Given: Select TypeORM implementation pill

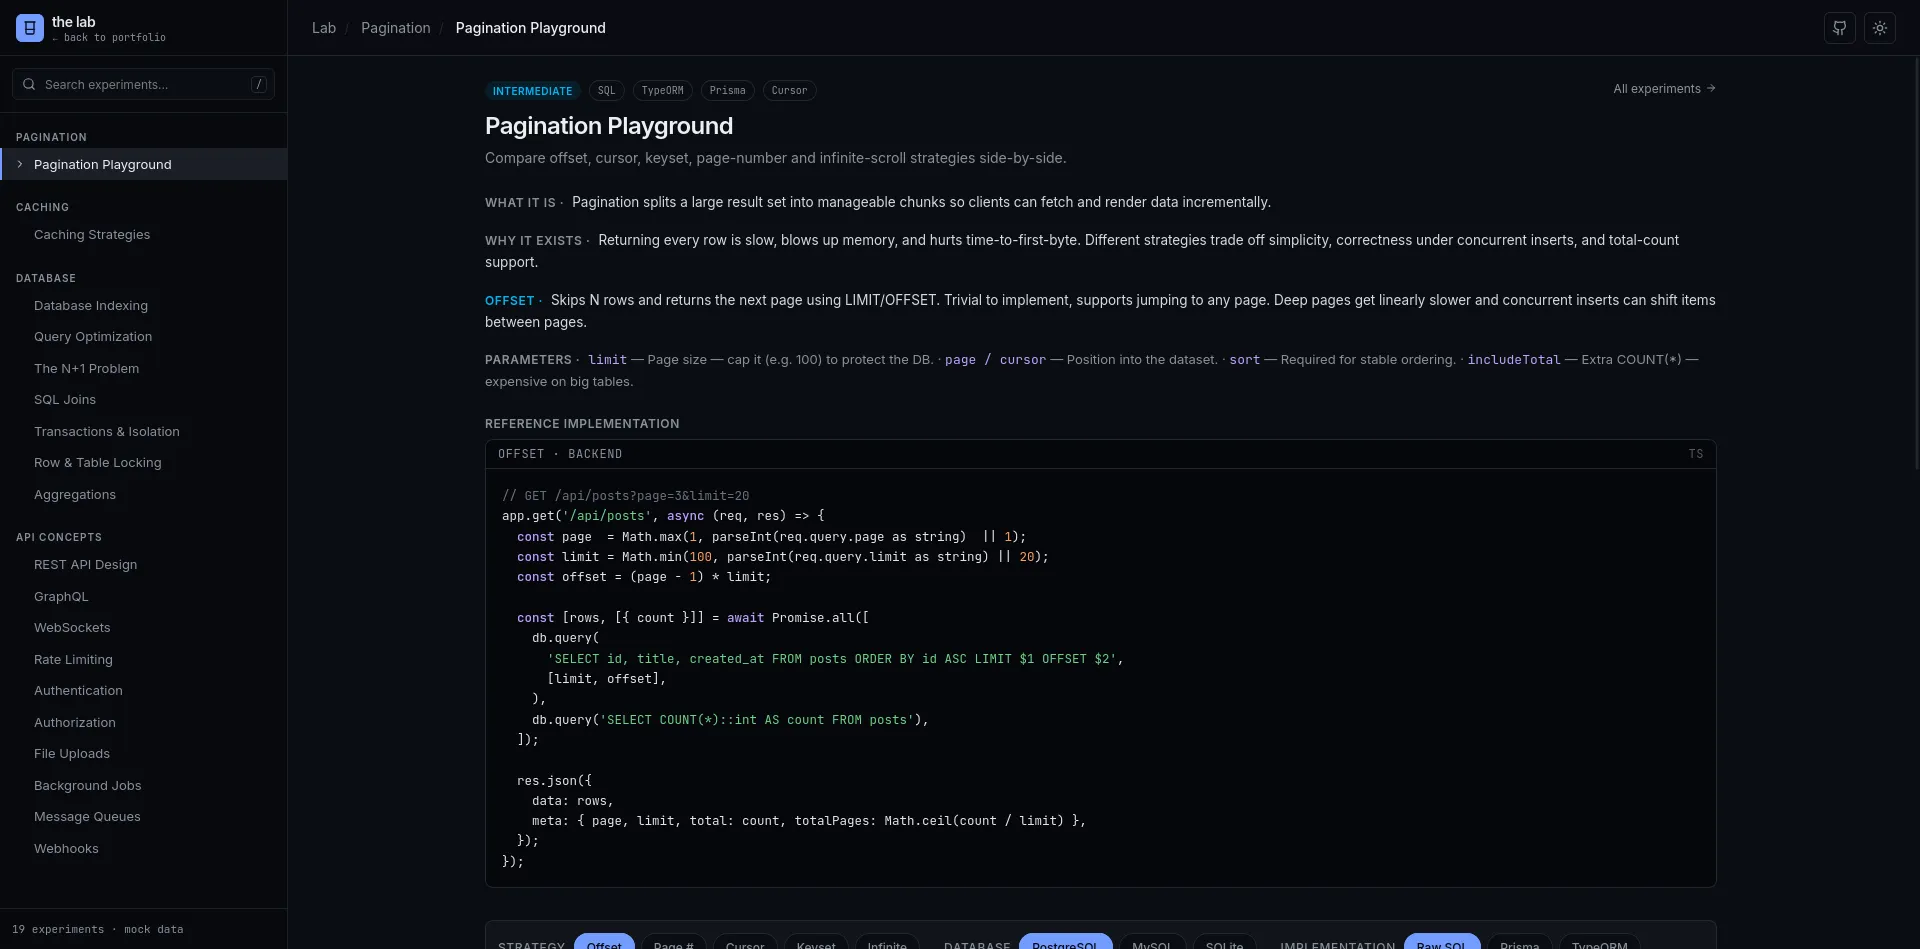Looking at the screenshot, I should [1600, 942].
